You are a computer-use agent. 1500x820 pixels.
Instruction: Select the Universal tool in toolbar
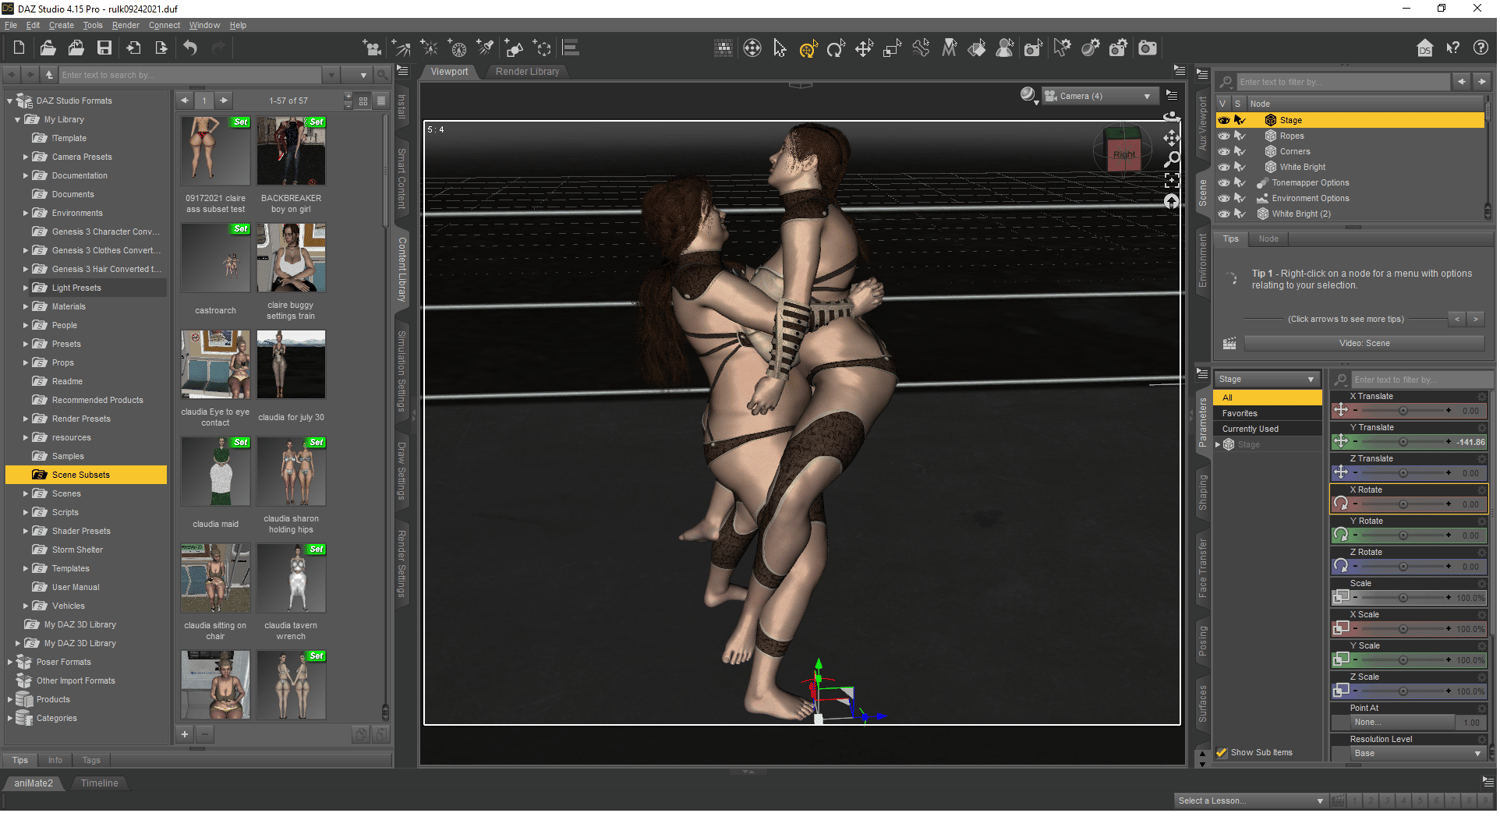point(808,48)
